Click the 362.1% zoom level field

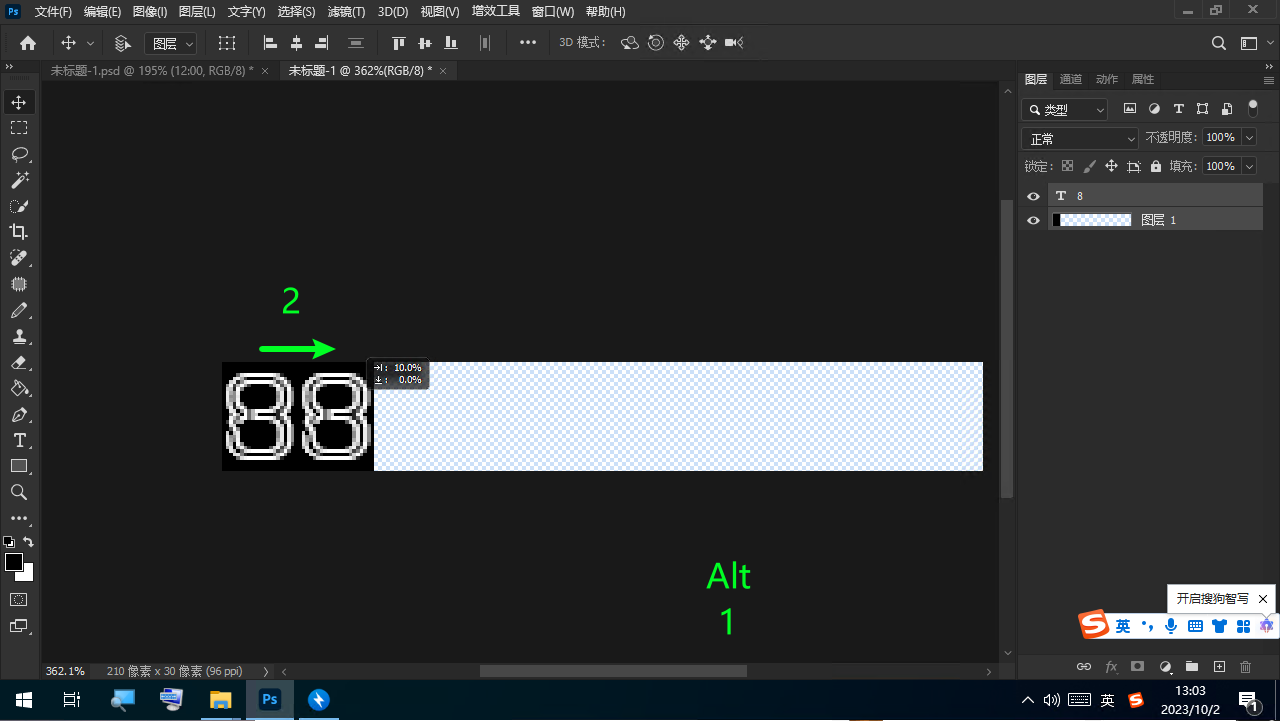(66, 671)
